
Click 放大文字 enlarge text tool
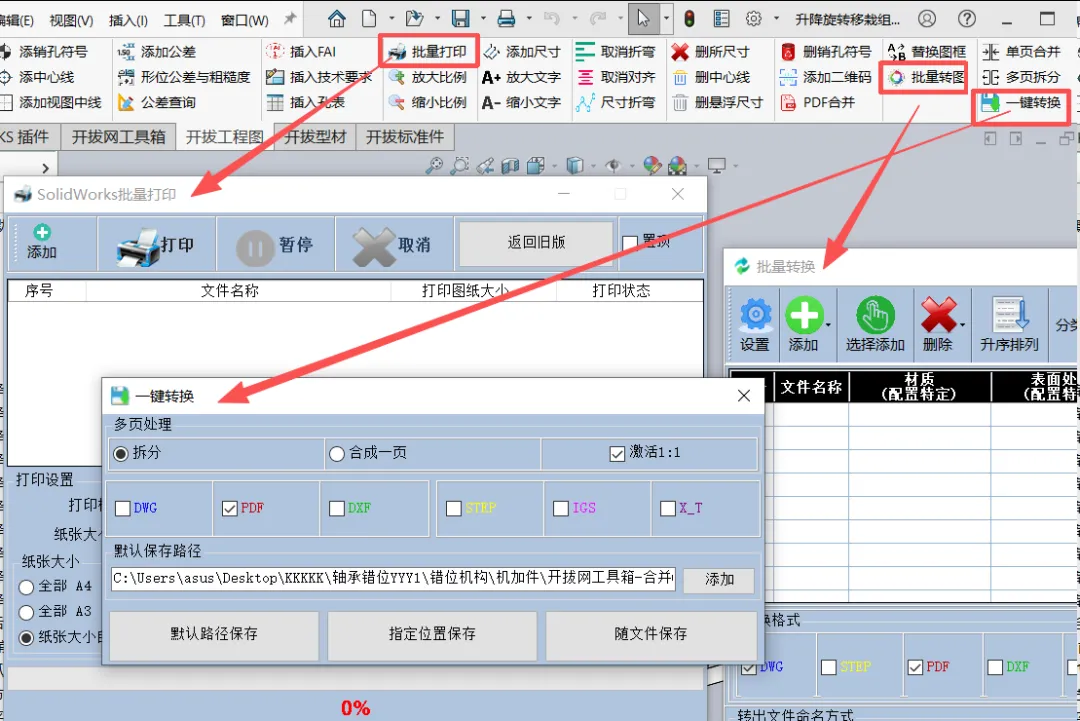522,77
